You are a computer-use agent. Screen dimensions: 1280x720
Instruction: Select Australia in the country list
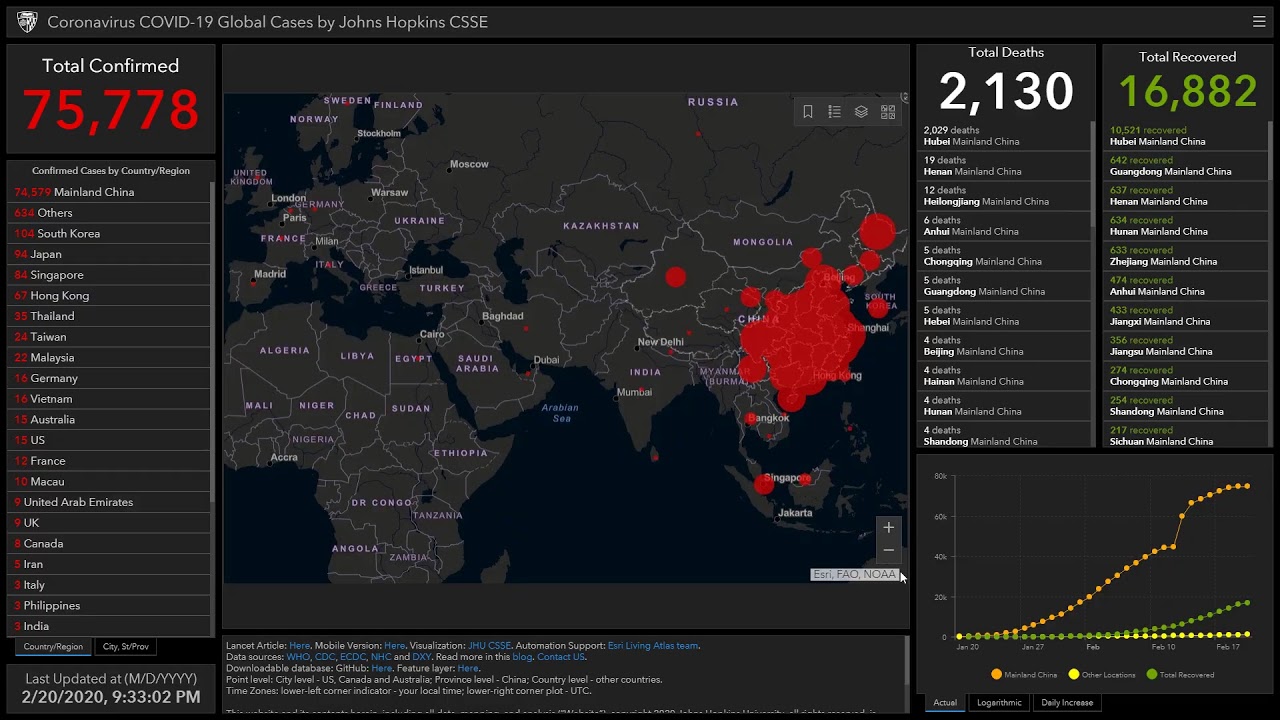(x=110, y=420)
